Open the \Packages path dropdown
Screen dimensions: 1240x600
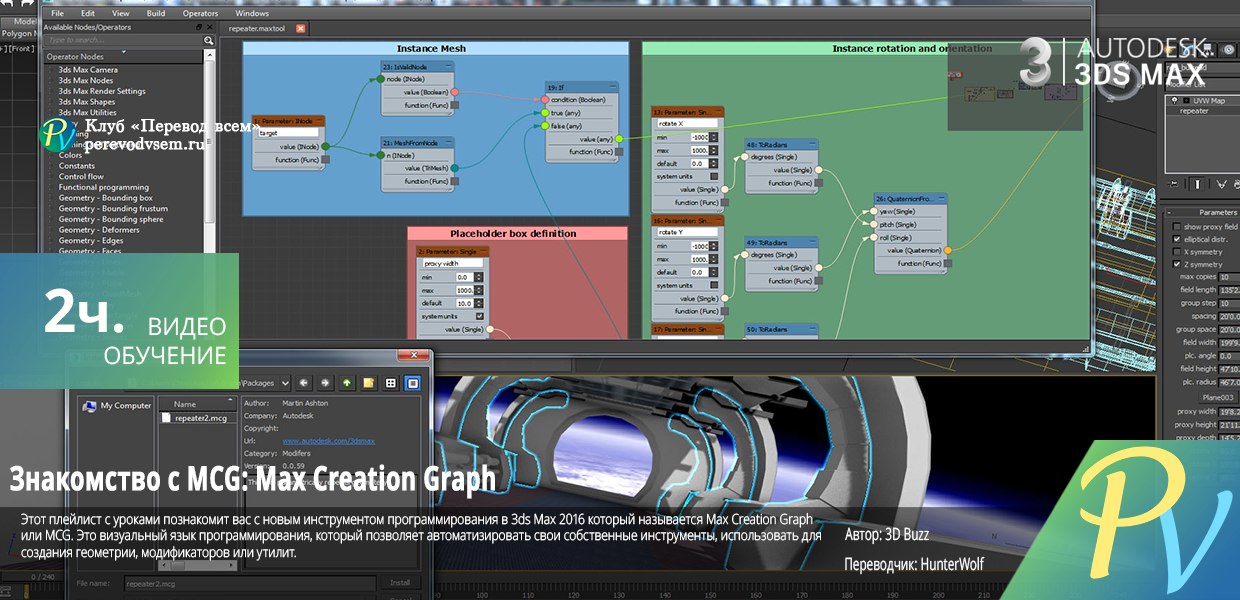tap(284, 382)
